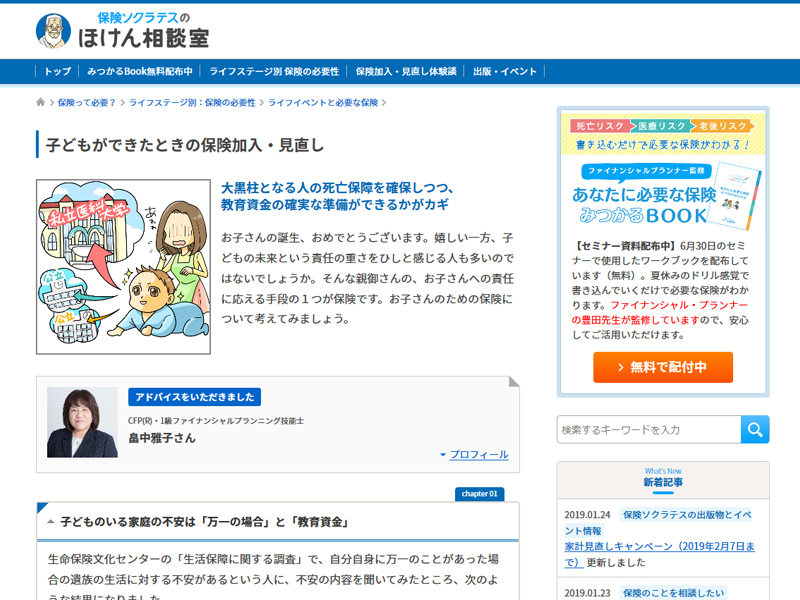This screenshot has width=800, height=600.
Task: Open みつかるBook無料配布中 menu item
Action: (x=140, y=72)
